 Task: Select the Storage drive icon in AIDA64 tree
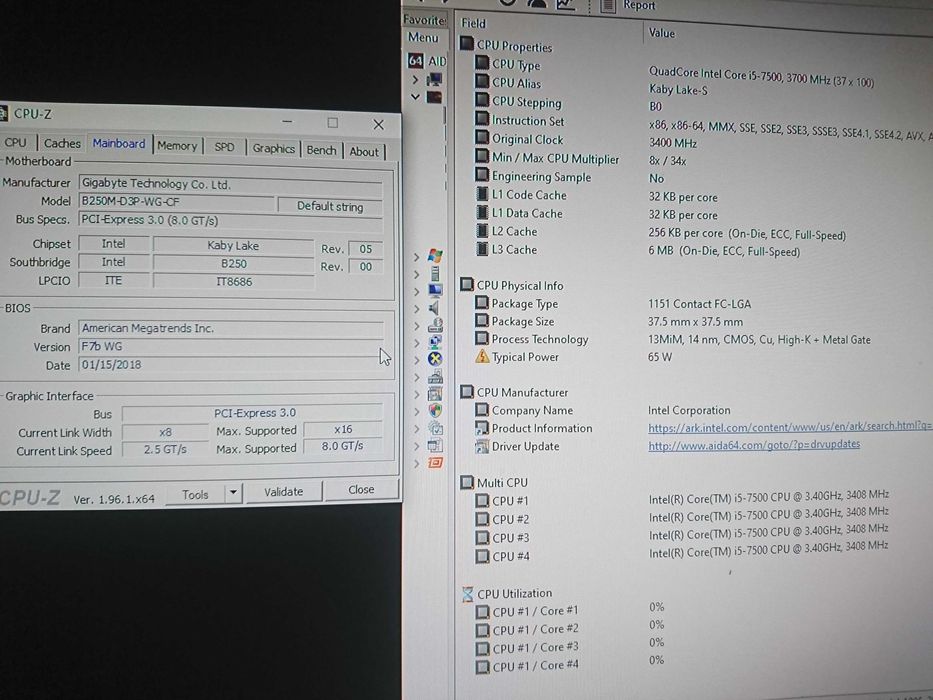[435, 325]
